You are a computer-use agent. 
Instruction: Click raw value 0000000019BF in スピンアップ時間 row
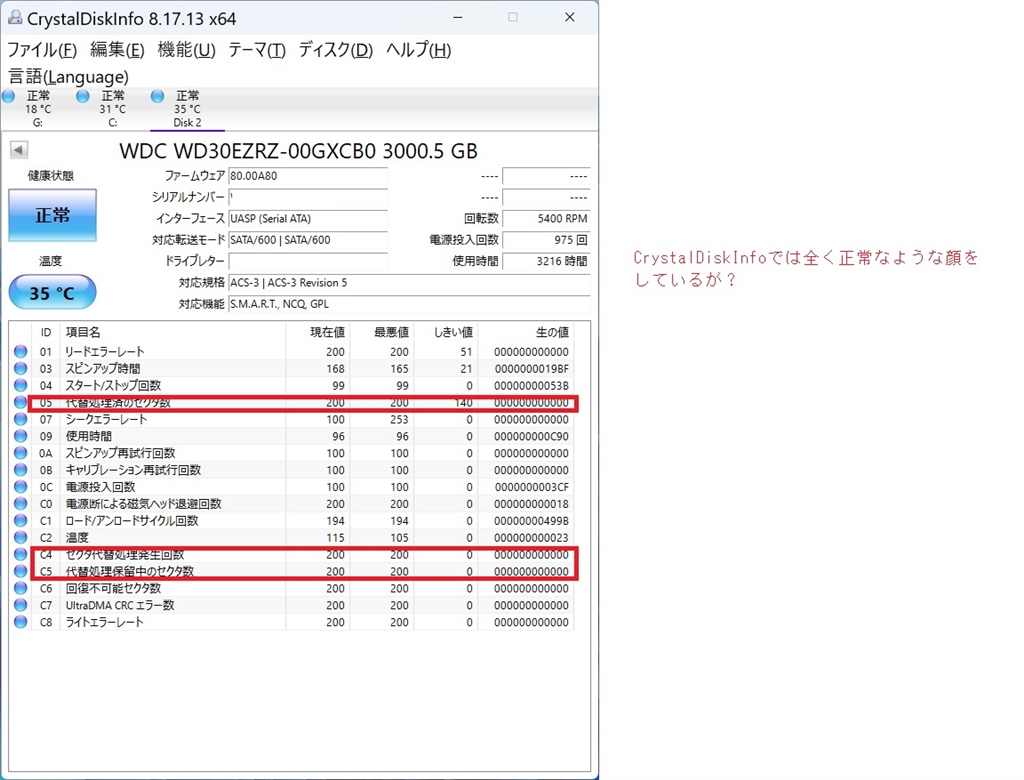coord(531,368)
